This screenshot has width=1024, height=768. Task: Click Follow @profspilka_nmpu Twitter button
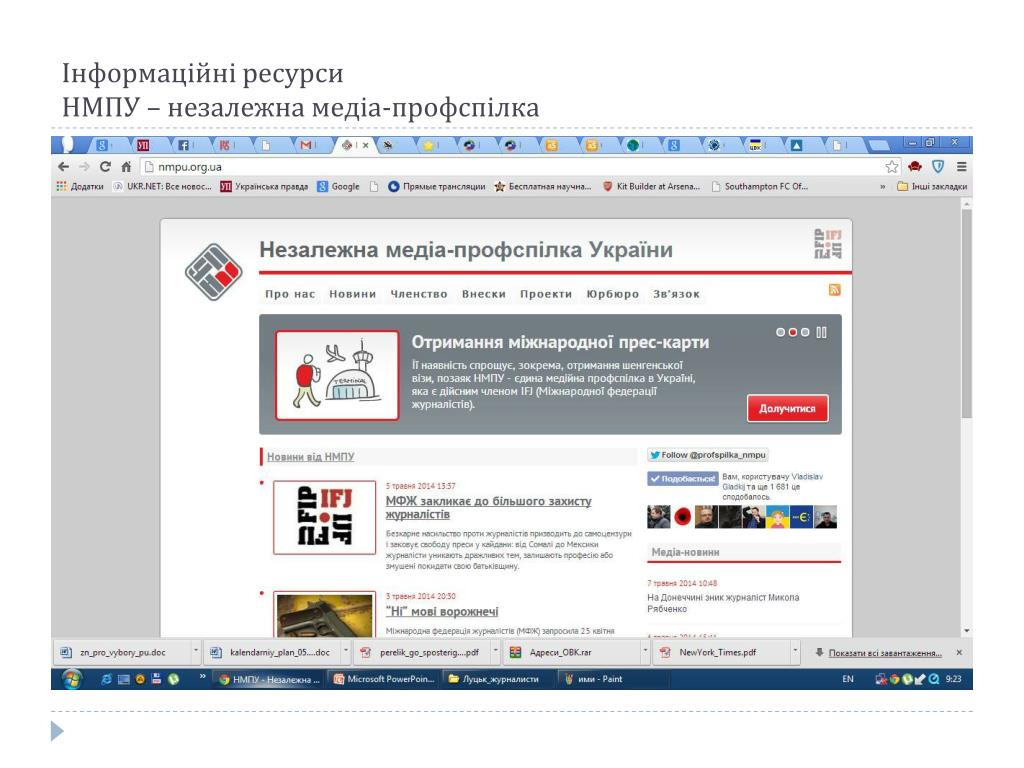tap(708, 455)
